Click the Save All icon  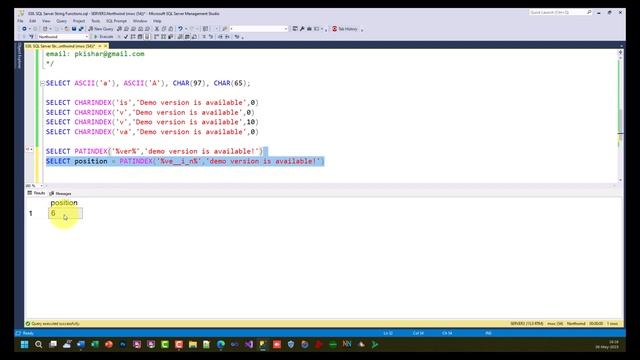pyautogui.click(x=81, y=29)
